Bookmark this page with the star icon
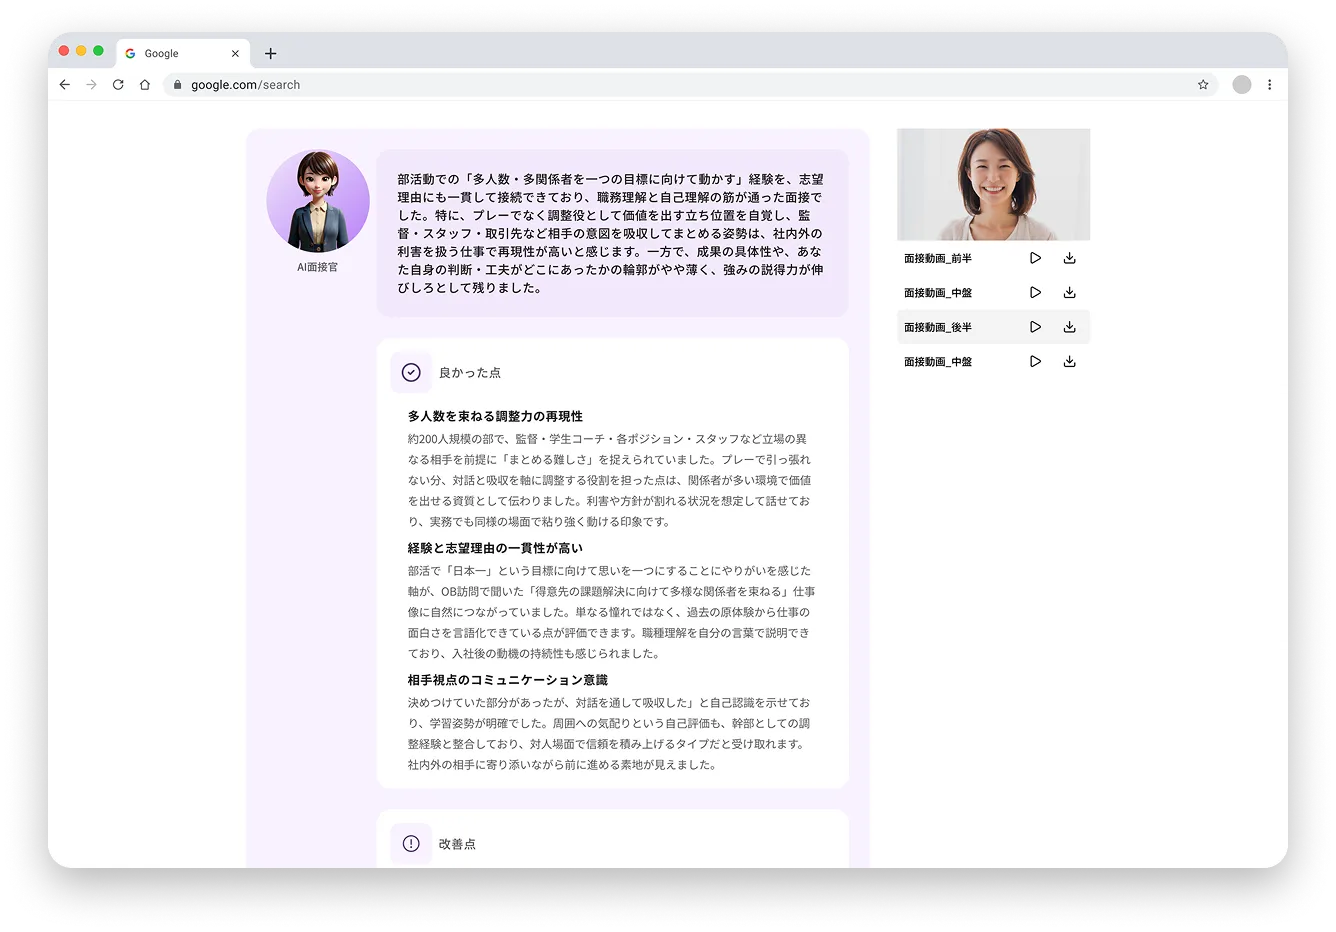This screenshot has width=1336, height=932. (1203, 85)
